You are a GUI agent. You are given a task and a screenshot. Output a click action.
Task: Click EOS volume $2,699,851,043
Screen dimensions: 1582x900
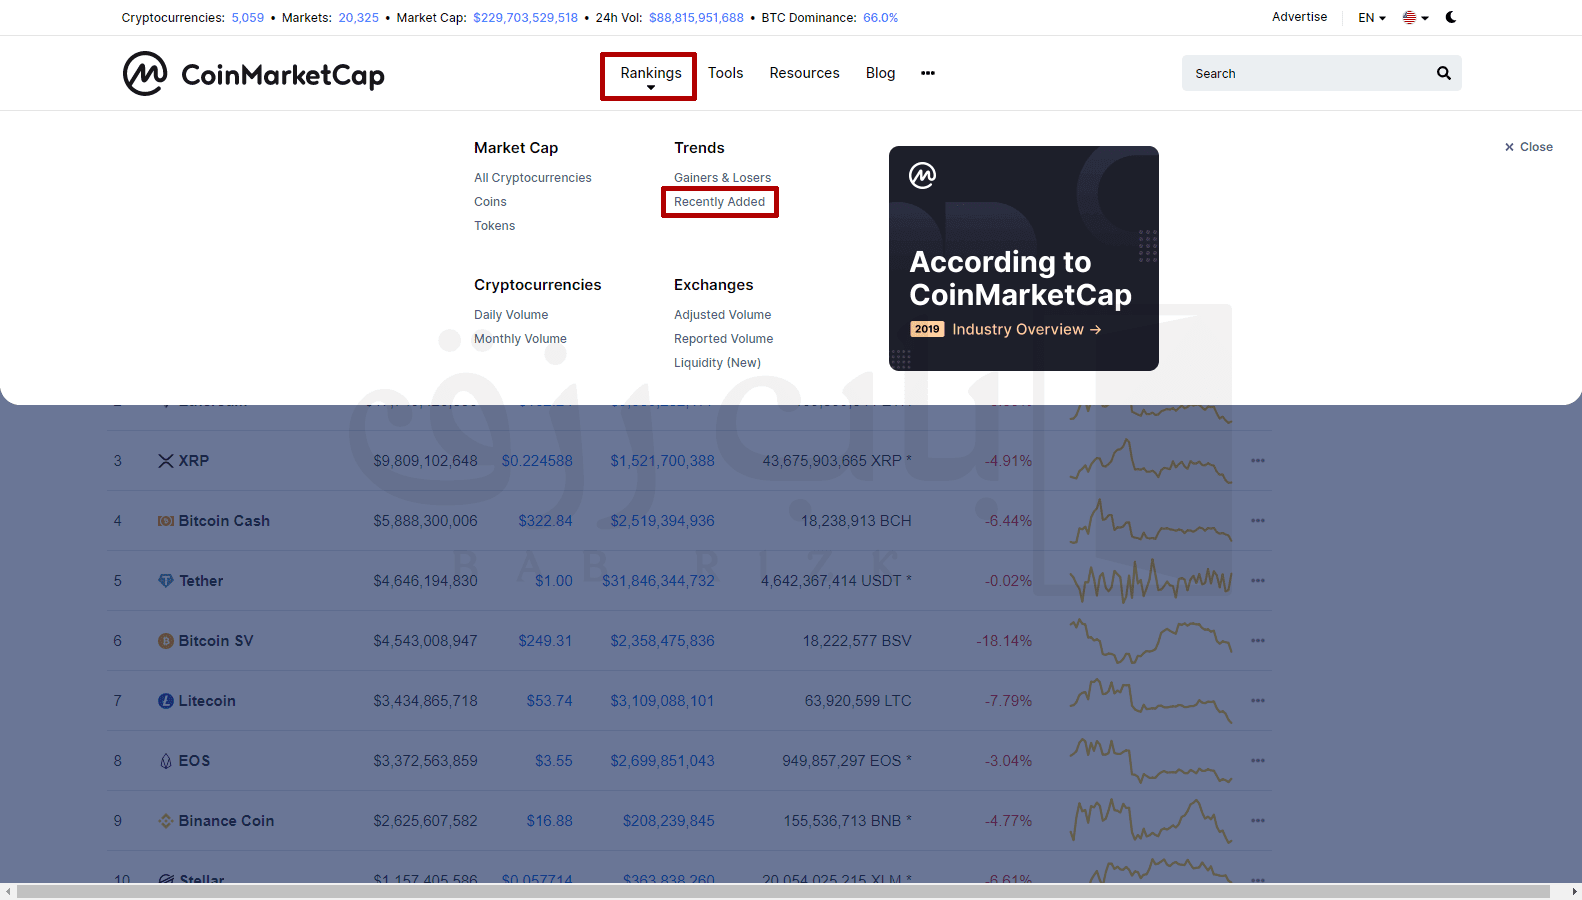click(662, 761)
